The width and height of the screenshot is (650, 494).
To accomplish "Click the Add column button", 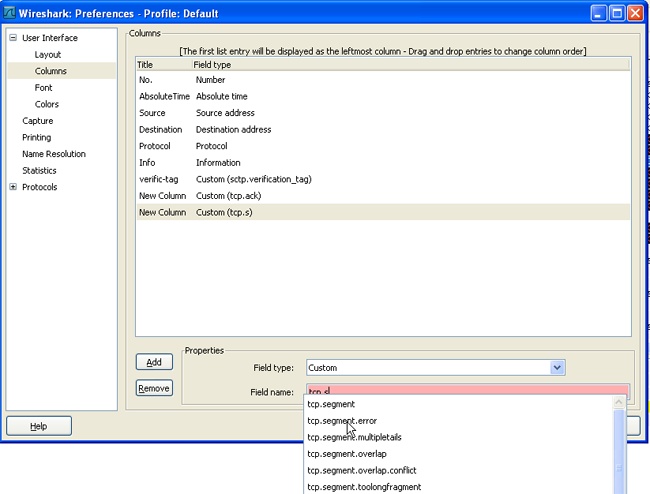I will click(x=154, y=362).
